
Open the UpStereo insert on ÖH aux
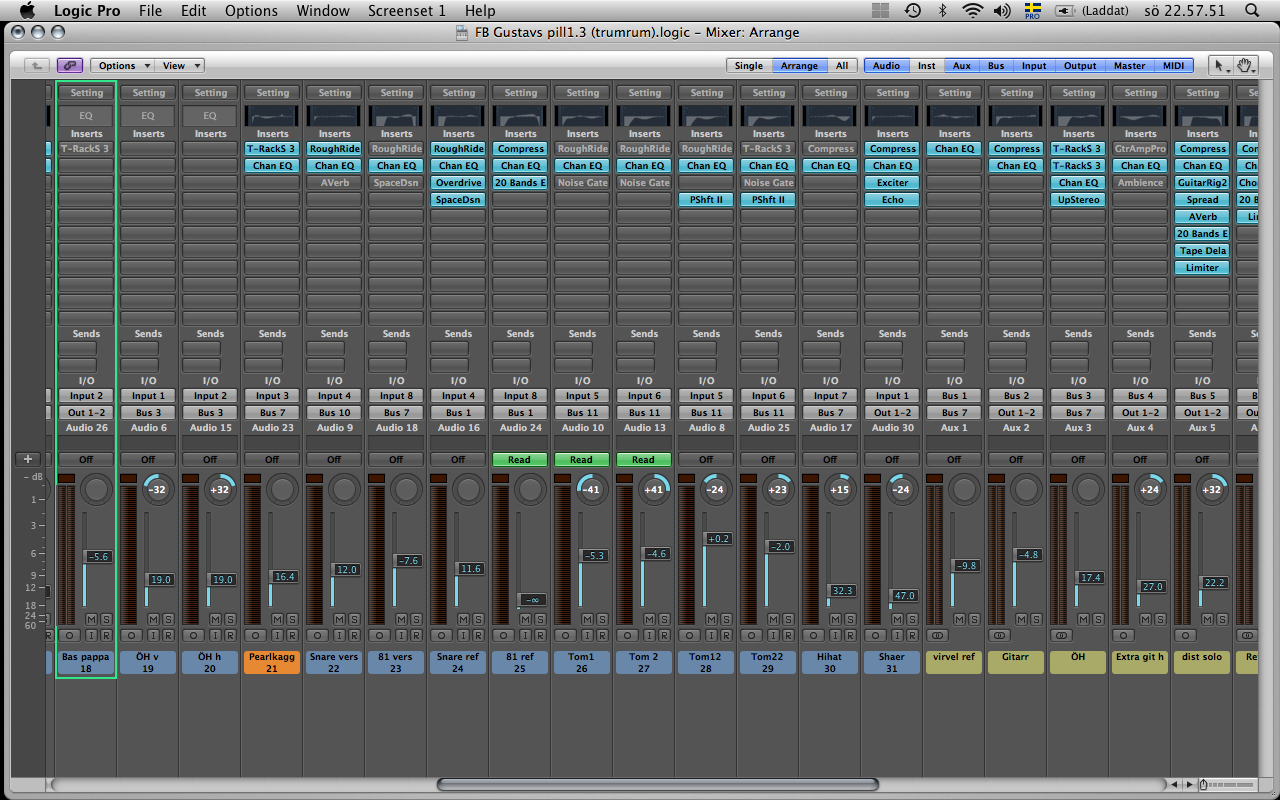tap(1078, 200)
